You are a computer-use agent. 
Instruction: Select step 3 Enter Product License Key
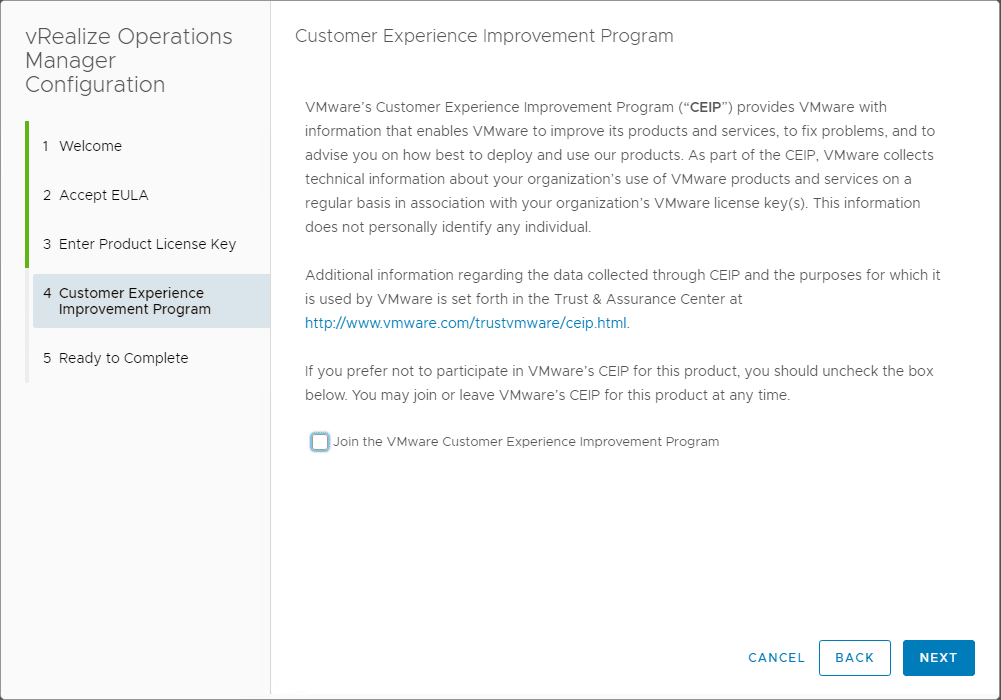click(147, 244)
